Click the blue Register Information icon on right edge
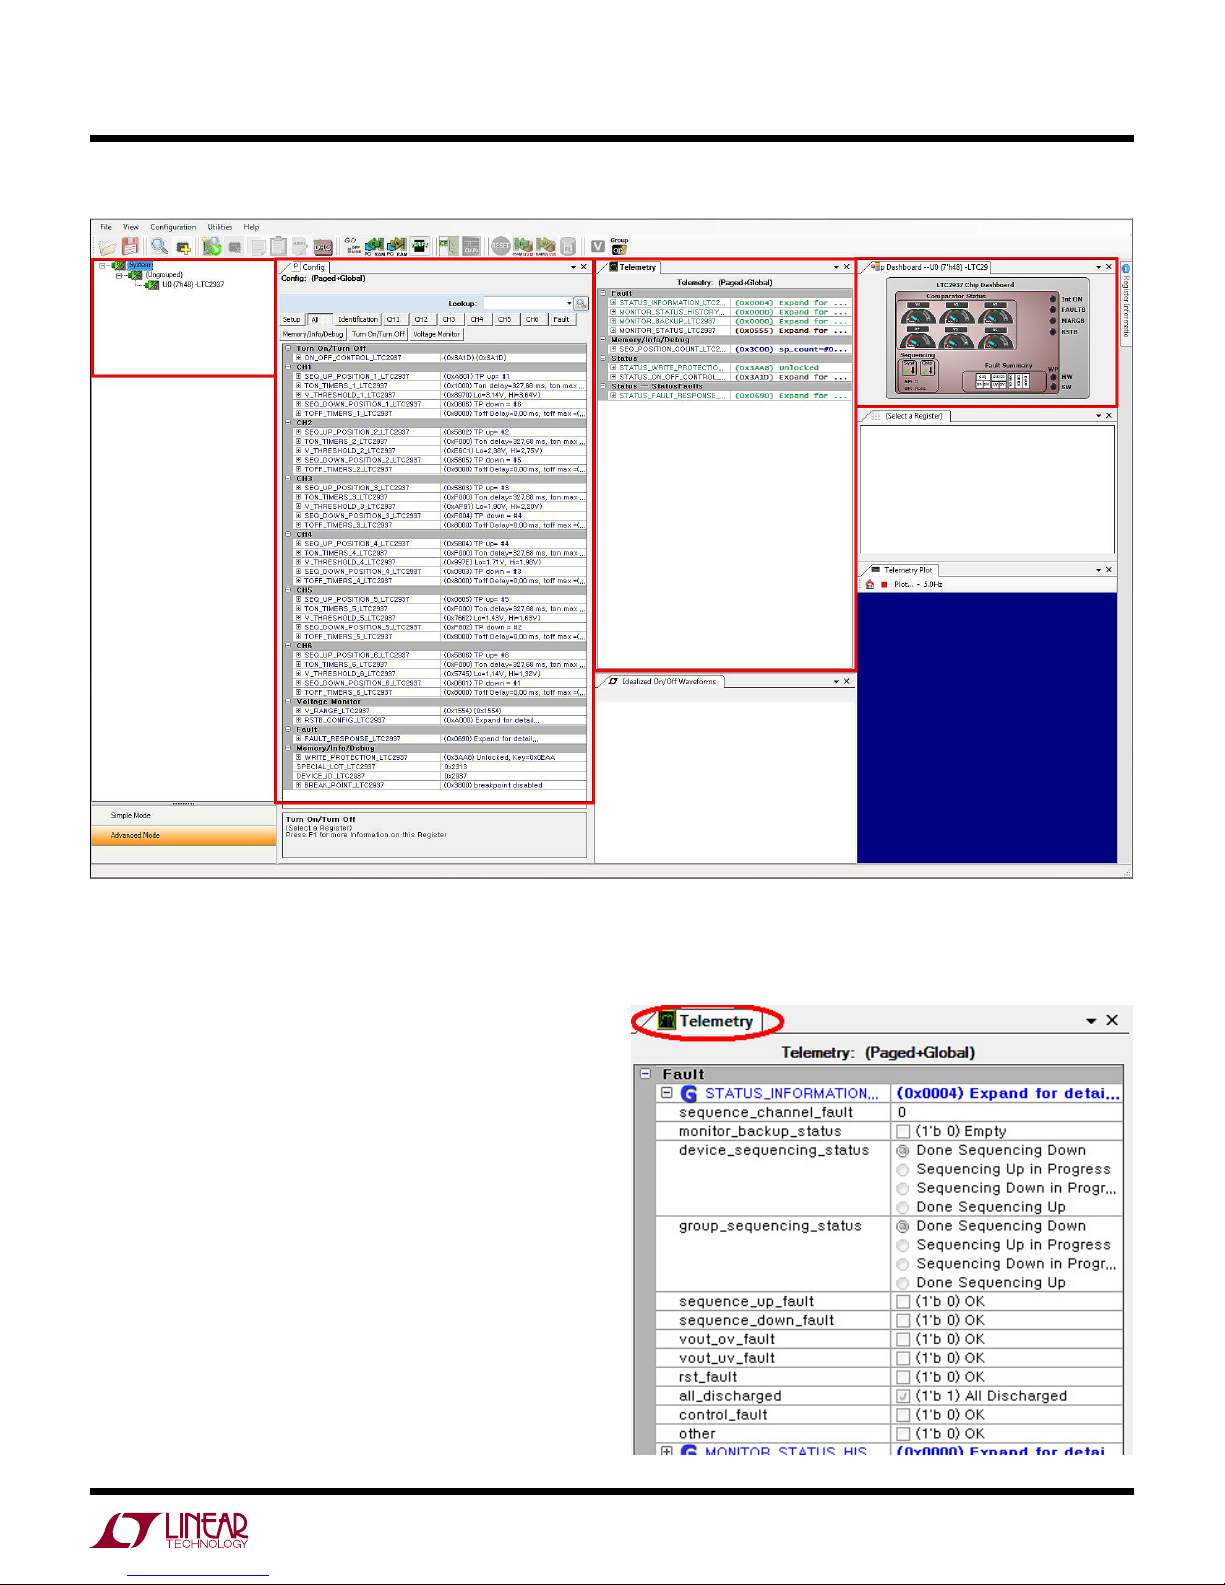This screenshot has width=1225, height=1585. [x=1126, y=268]
